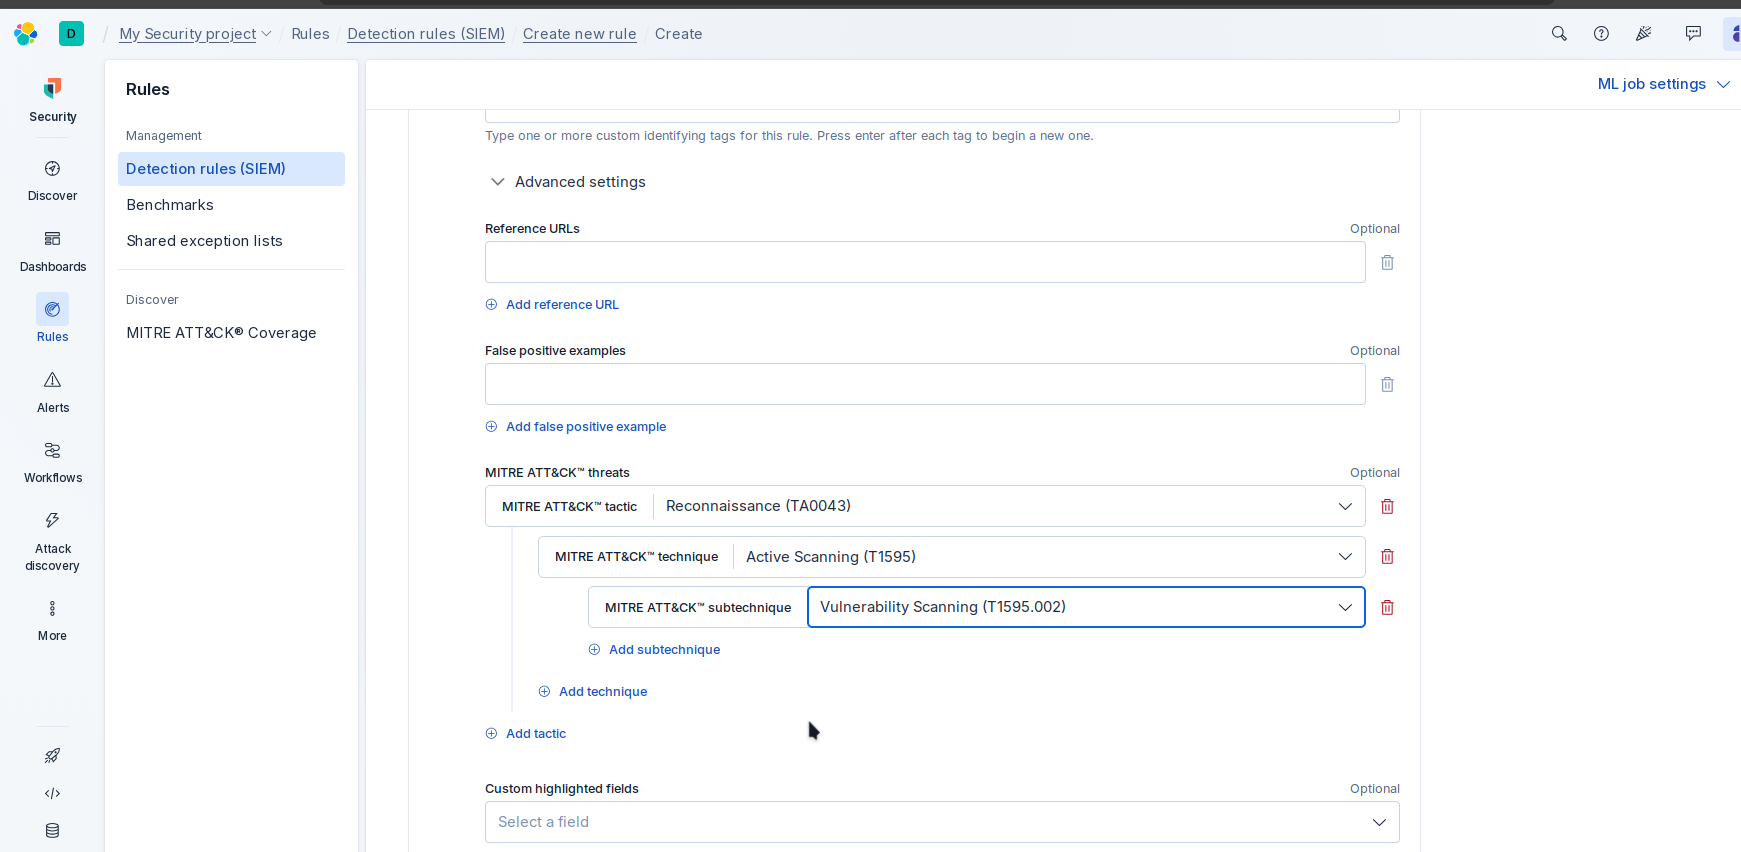Open the help icon in top bar
This screenshot has height=852, width=1741.
tap(1601, 34)
